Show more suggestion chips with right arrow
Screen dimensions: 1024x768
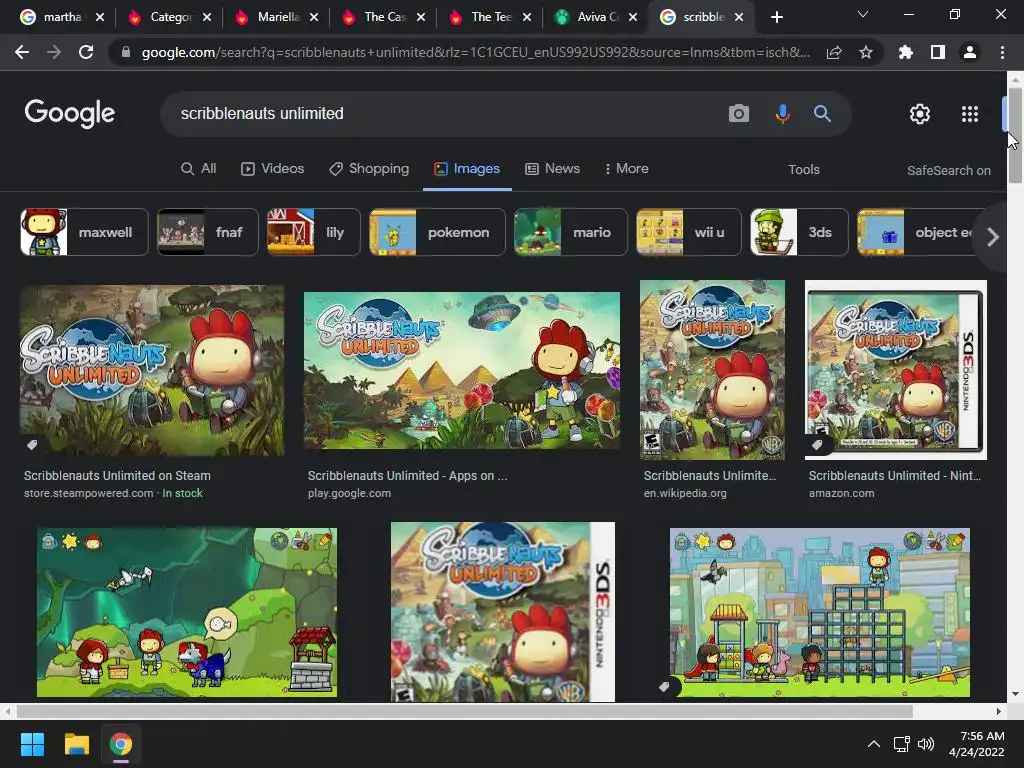pos(993,236)
